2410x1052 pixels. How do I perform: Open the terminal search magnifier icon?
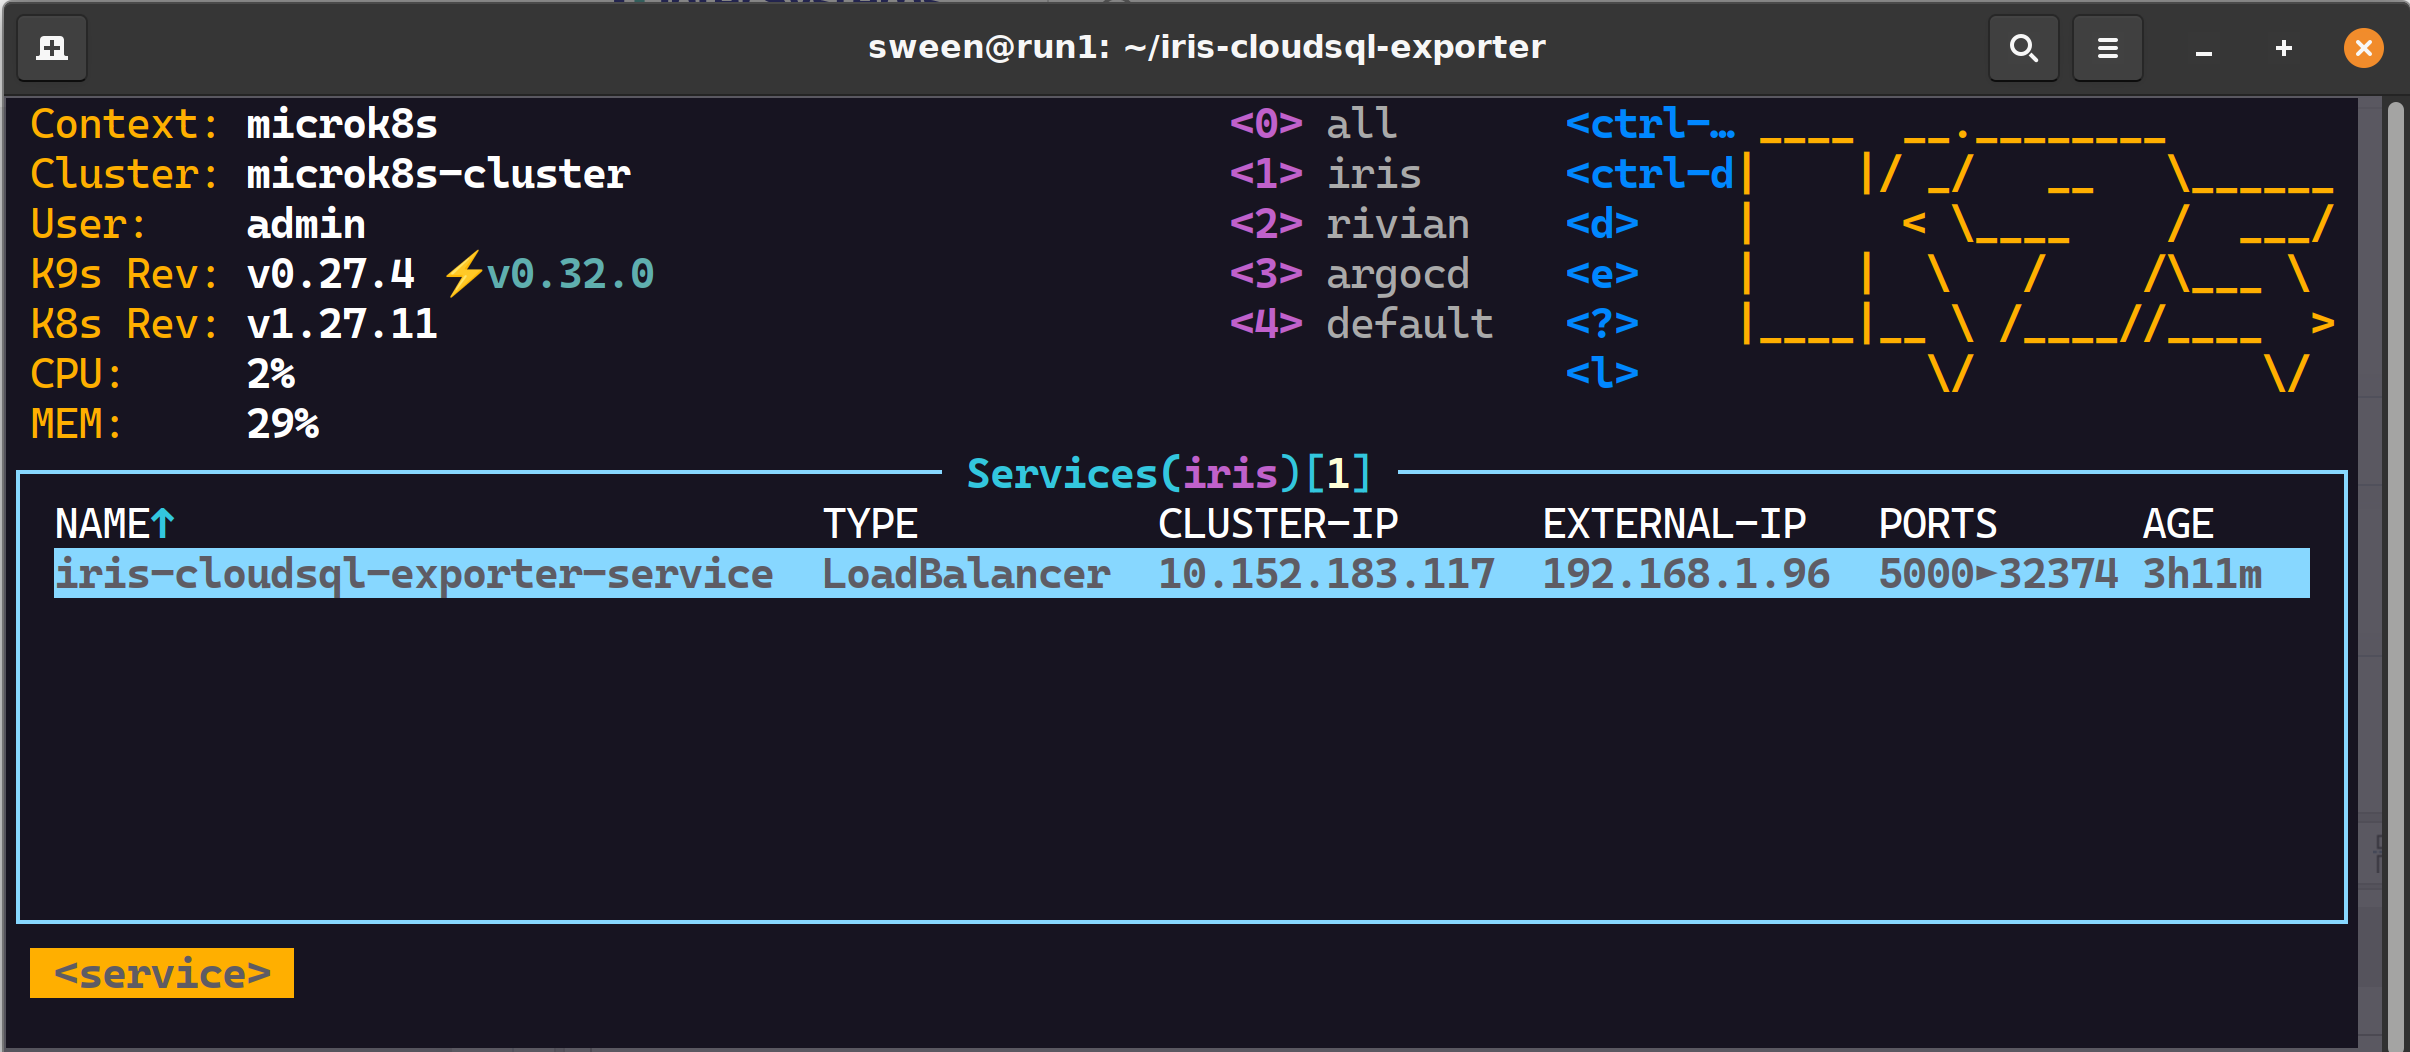(2023, 48)
